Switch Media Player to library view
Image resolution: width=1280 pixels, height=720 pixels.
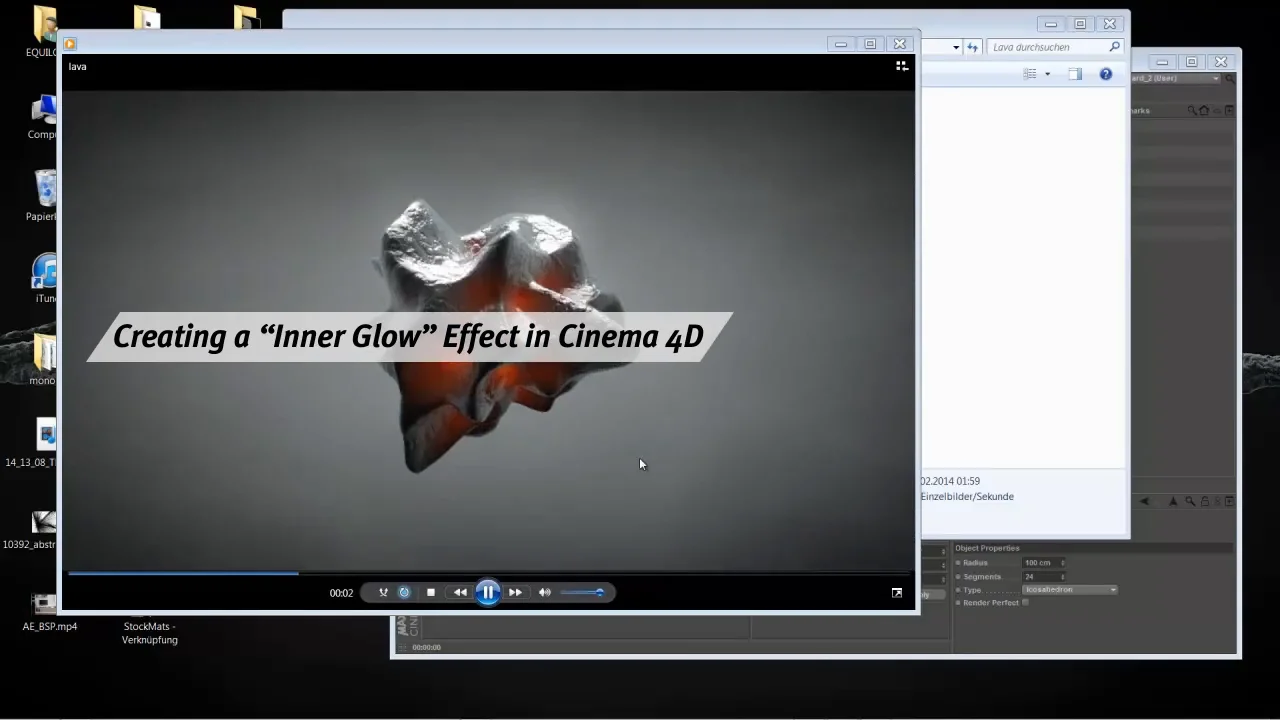click(x=901, y=66)
